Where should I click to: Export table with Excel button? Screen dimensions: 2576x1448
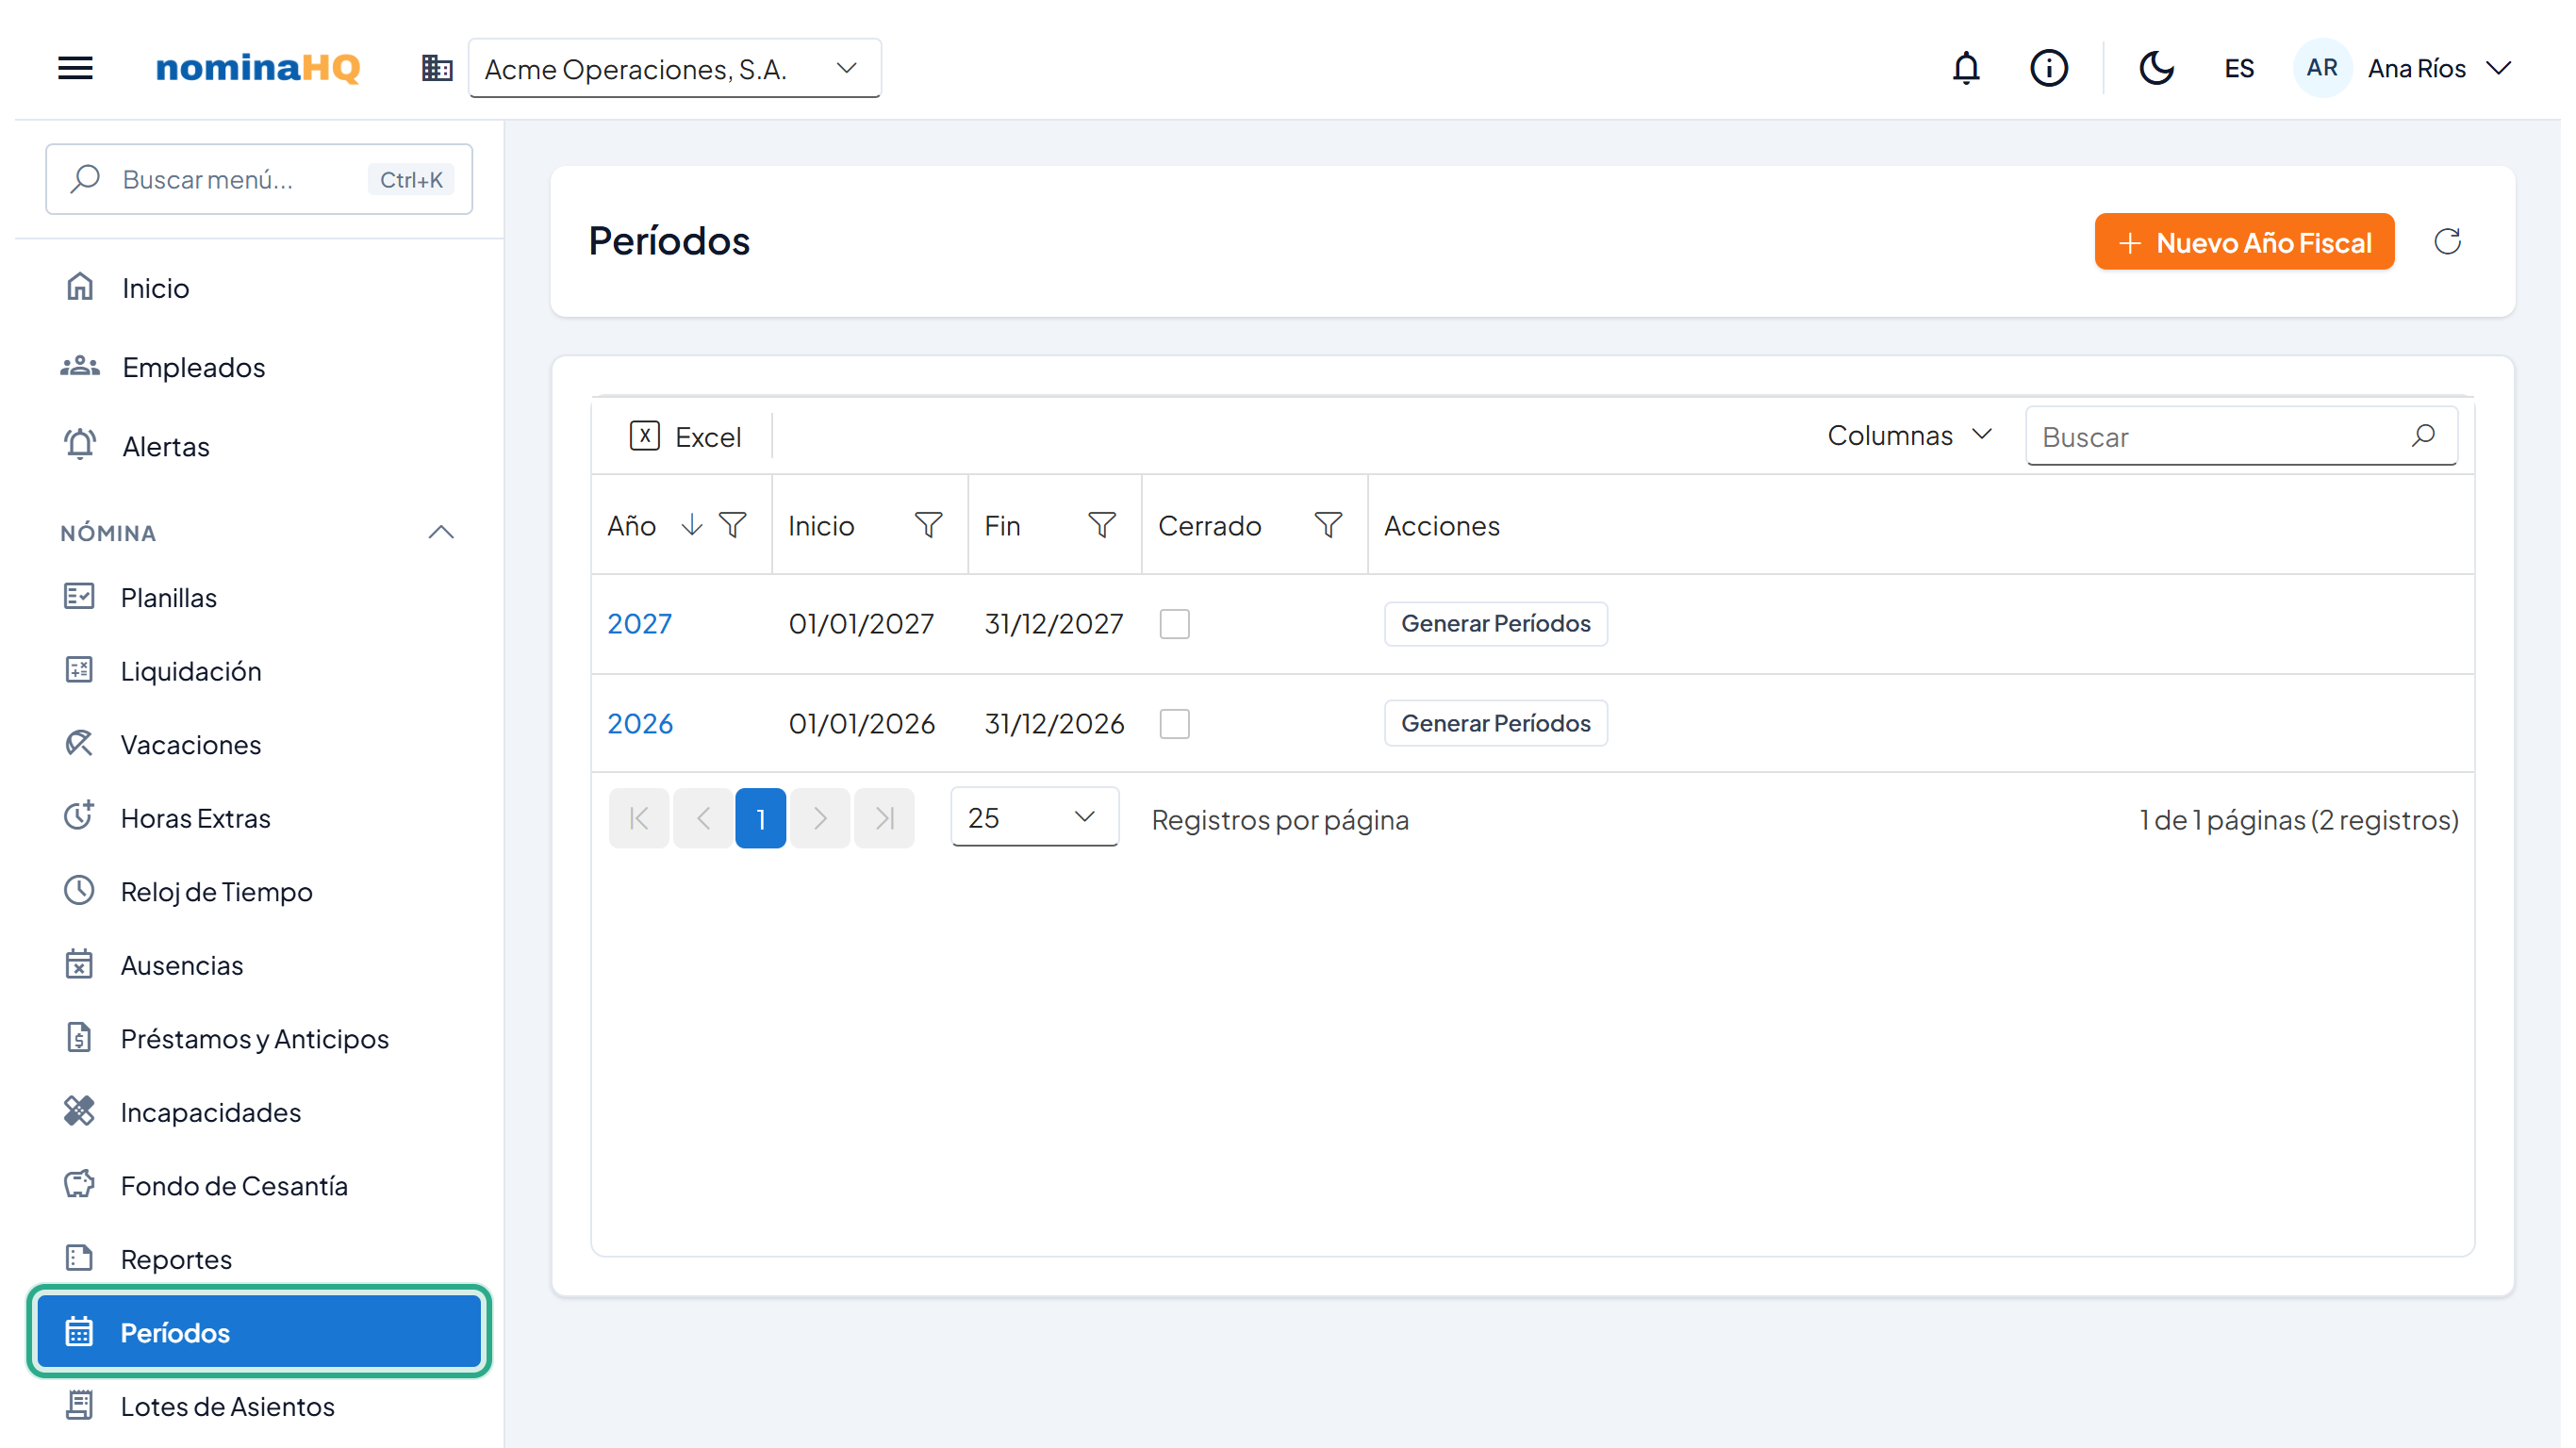pyautogui.click(x=685, y=436)
